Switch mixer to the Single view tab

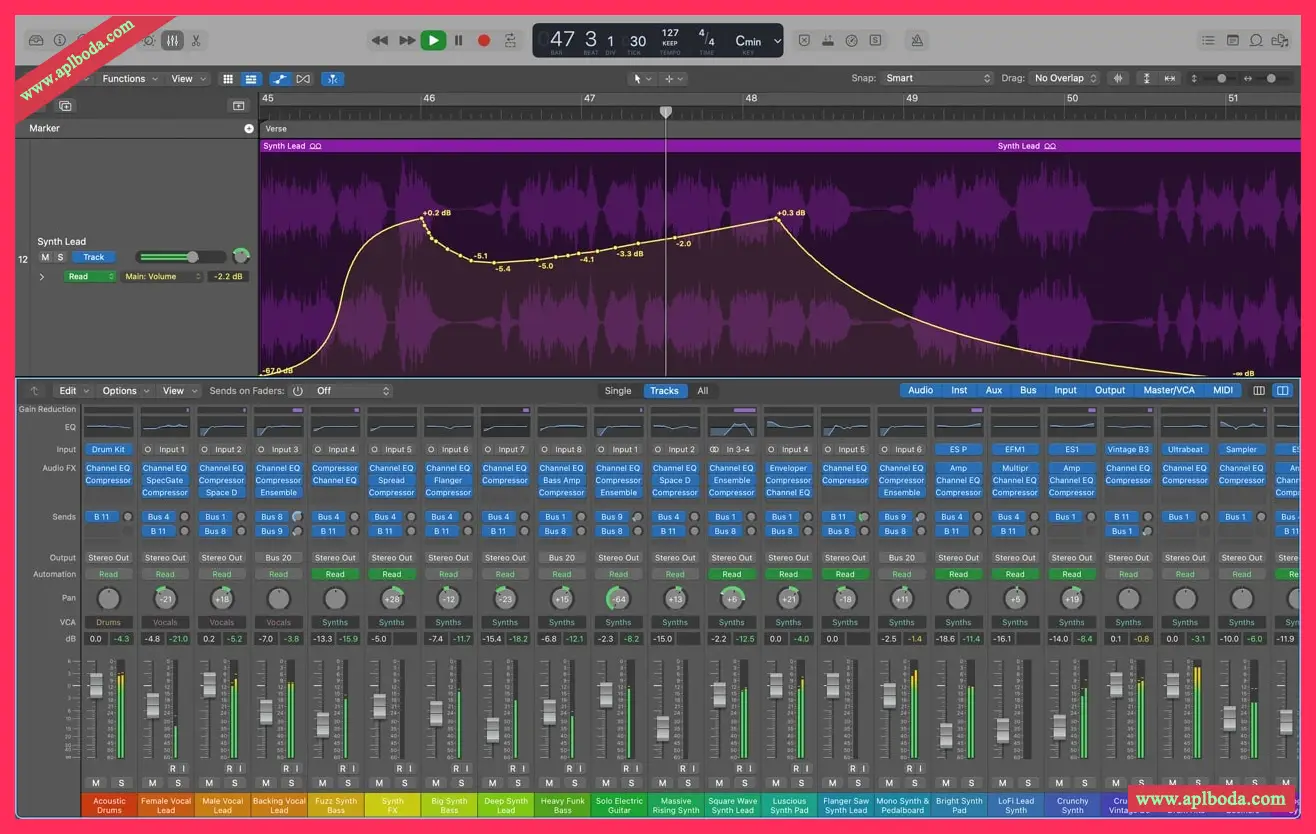pyautogui.click(x=618, y=391)
